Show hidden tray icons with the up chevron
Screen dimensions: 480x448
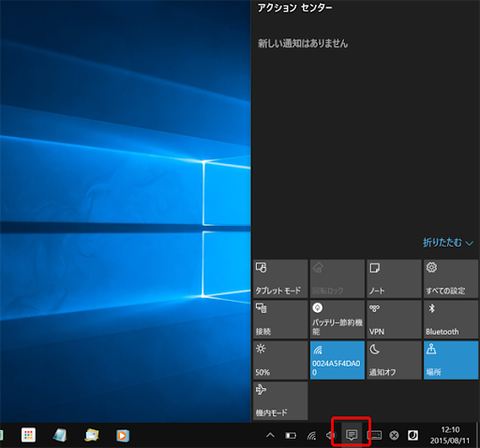[x=270, y=435]
